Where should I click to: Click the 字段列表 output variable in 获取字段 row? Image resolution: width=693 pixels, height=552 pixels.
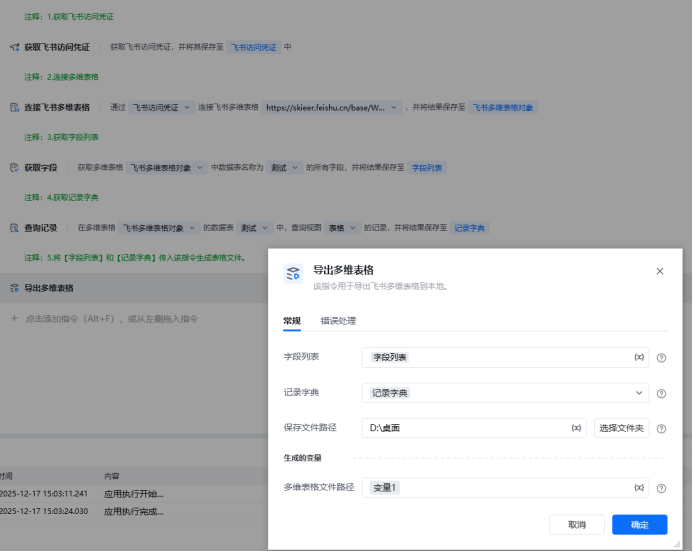[427, 168]
